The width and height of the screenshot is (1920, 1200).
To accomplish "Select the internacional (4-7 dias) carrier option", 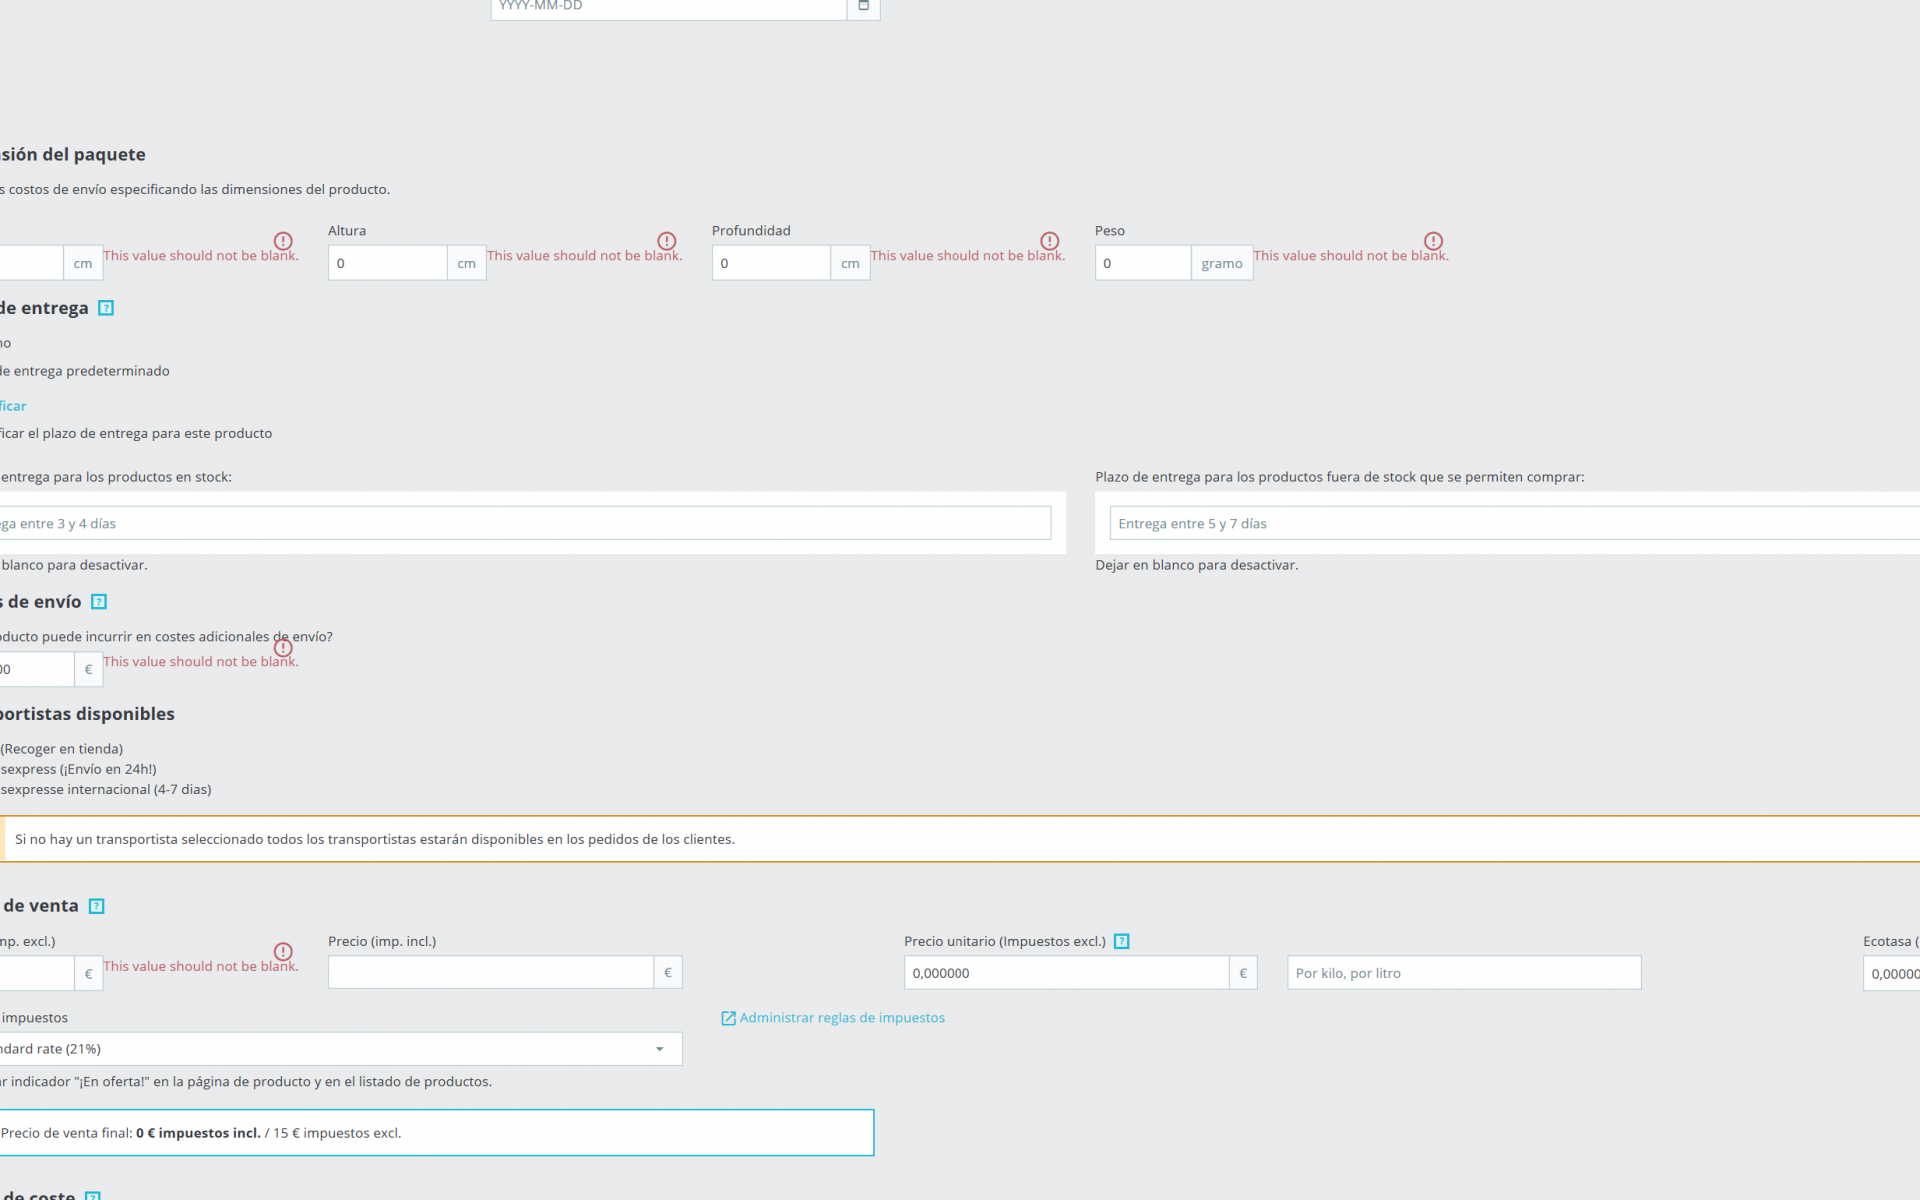I will [105, 789].
